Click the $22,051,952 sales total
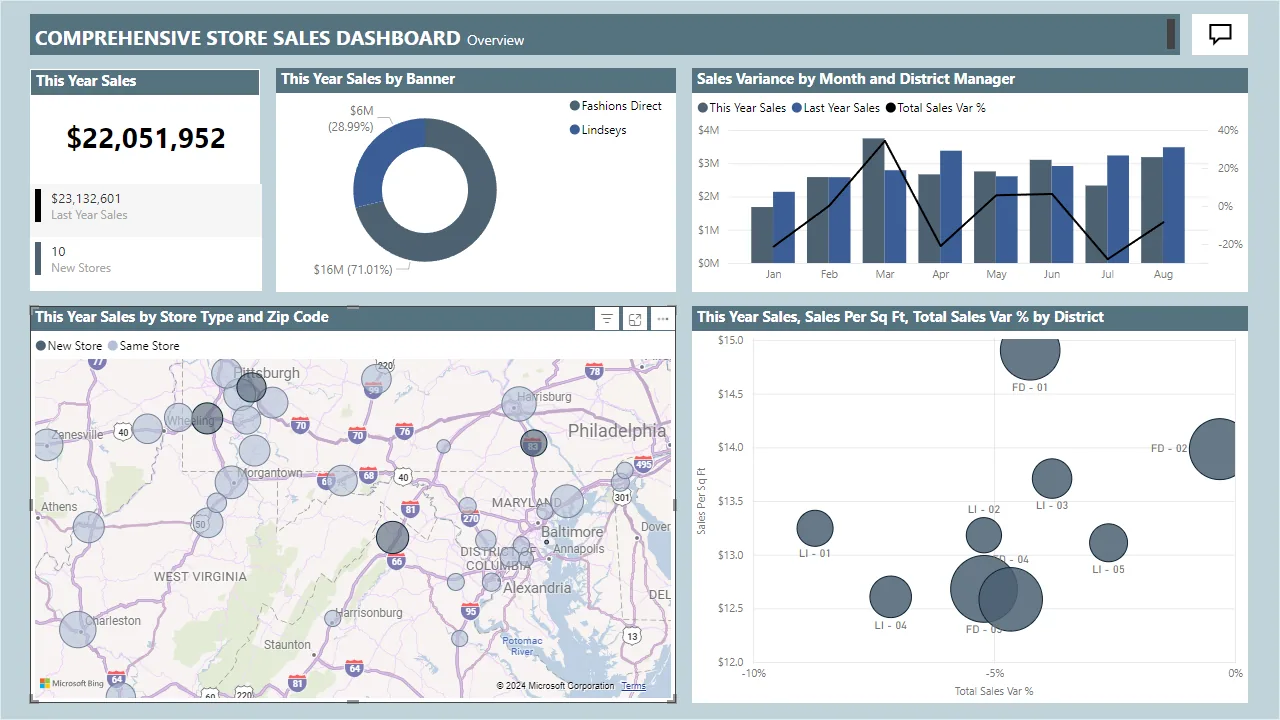This screenshot has width=1280, height=720. tap(146, 138)
